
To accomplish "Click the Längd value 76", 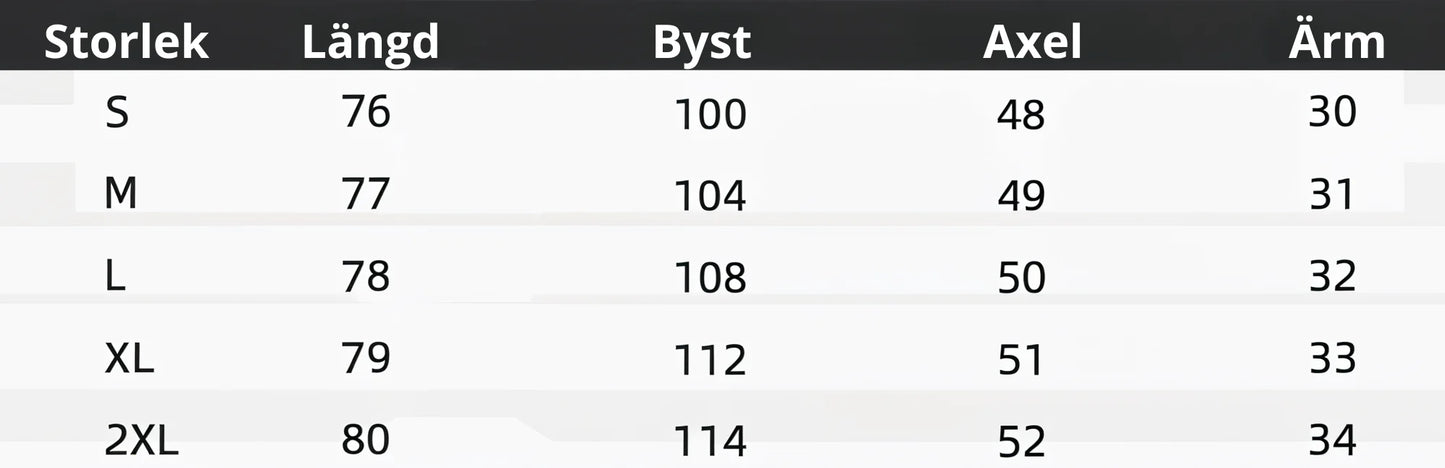I will click(365, 112).
